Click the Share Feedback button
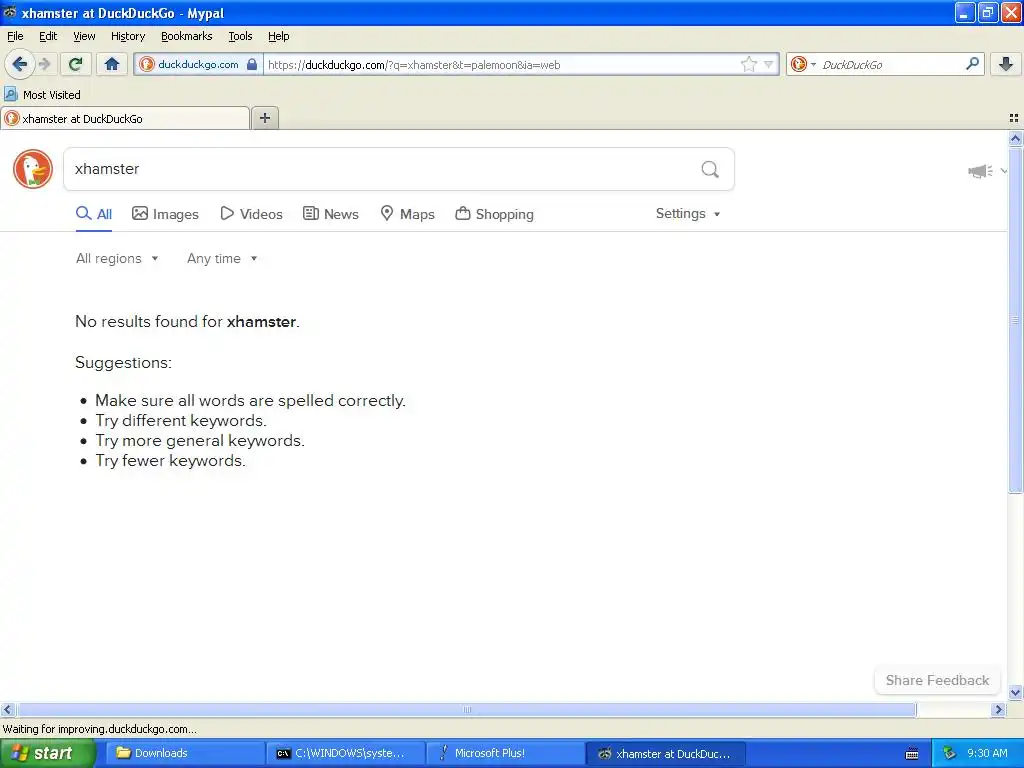This screenshot has width=1024, height=768. coord(937,680)
